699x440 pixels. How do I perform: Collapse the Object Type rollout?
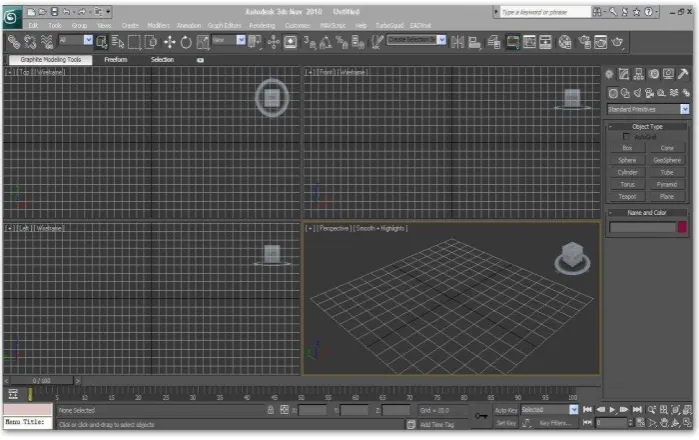click(647, 127)
